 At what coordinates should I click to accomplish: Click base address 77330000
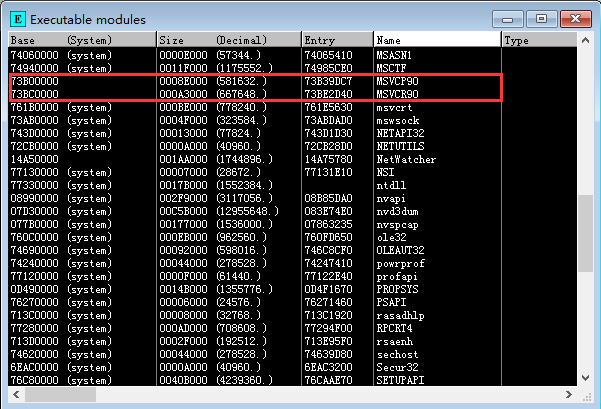(34, 186)
